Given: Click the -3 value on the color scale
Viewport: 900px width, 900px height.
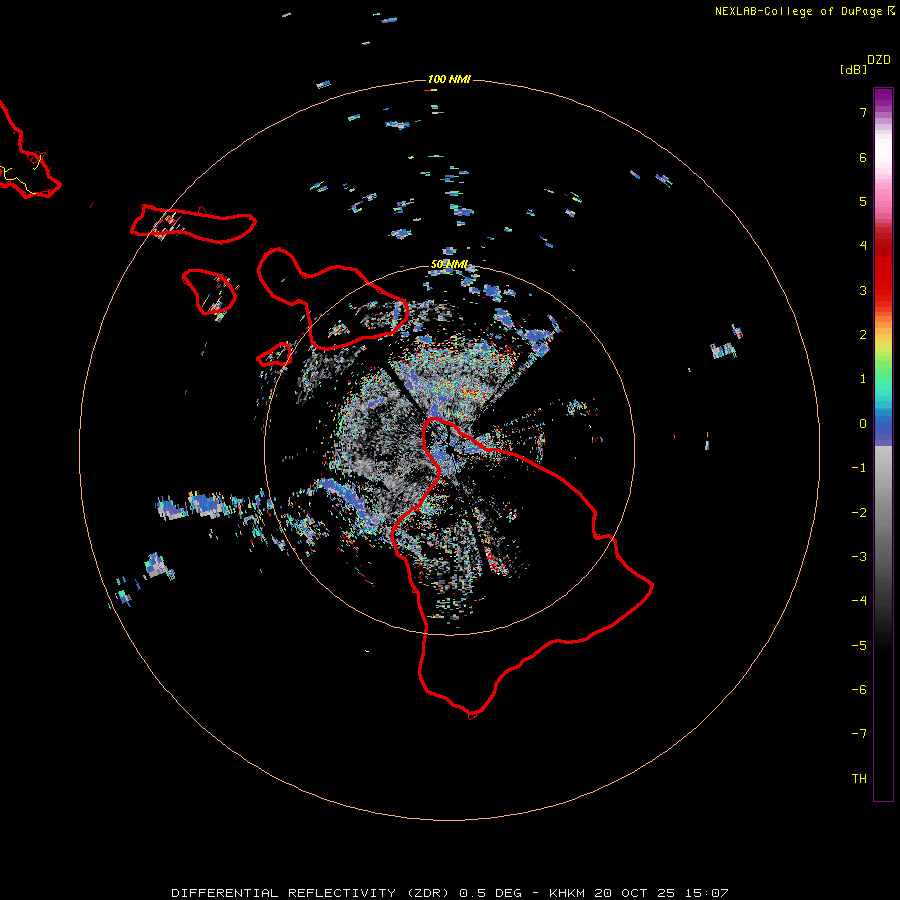Looking at the screenshot, I should tap(859, 557).
